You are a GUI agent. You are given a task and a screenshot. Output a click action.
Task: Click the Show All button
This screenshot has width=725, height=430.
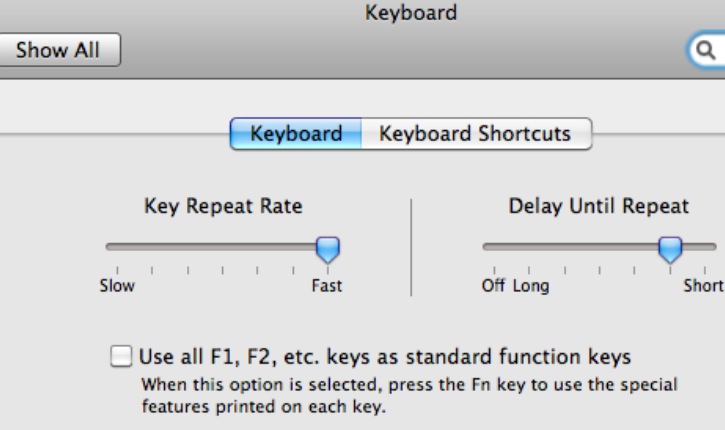click(x=60, y=48)
